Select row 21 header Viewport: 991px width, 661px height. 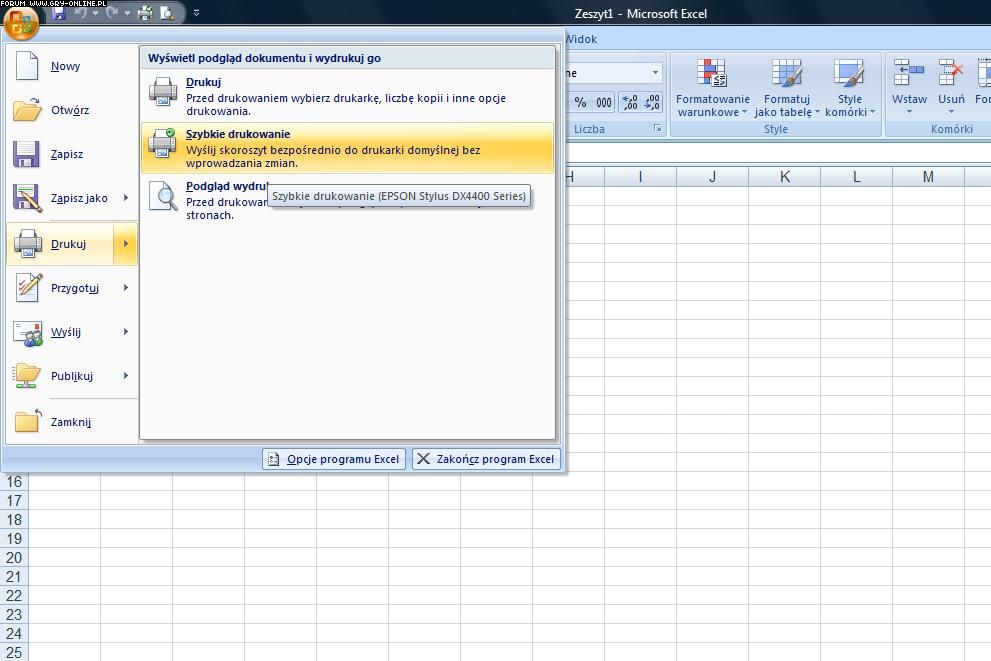tap(14, 576)
